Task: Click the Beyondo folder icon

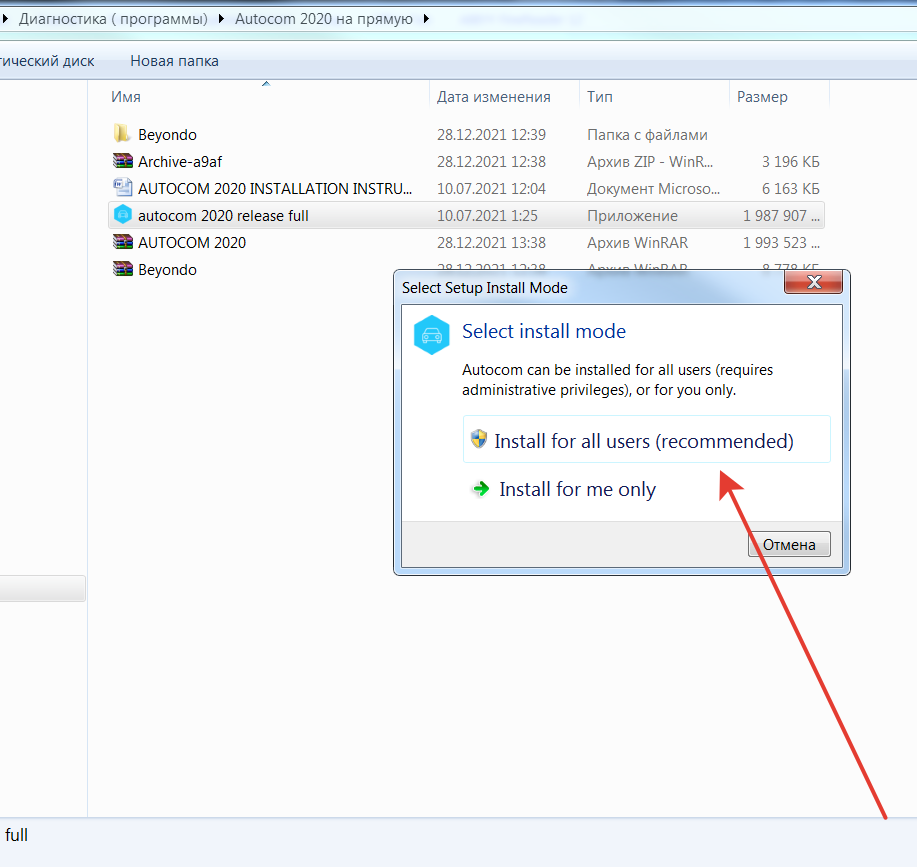Action: click(x=122, y=134)
